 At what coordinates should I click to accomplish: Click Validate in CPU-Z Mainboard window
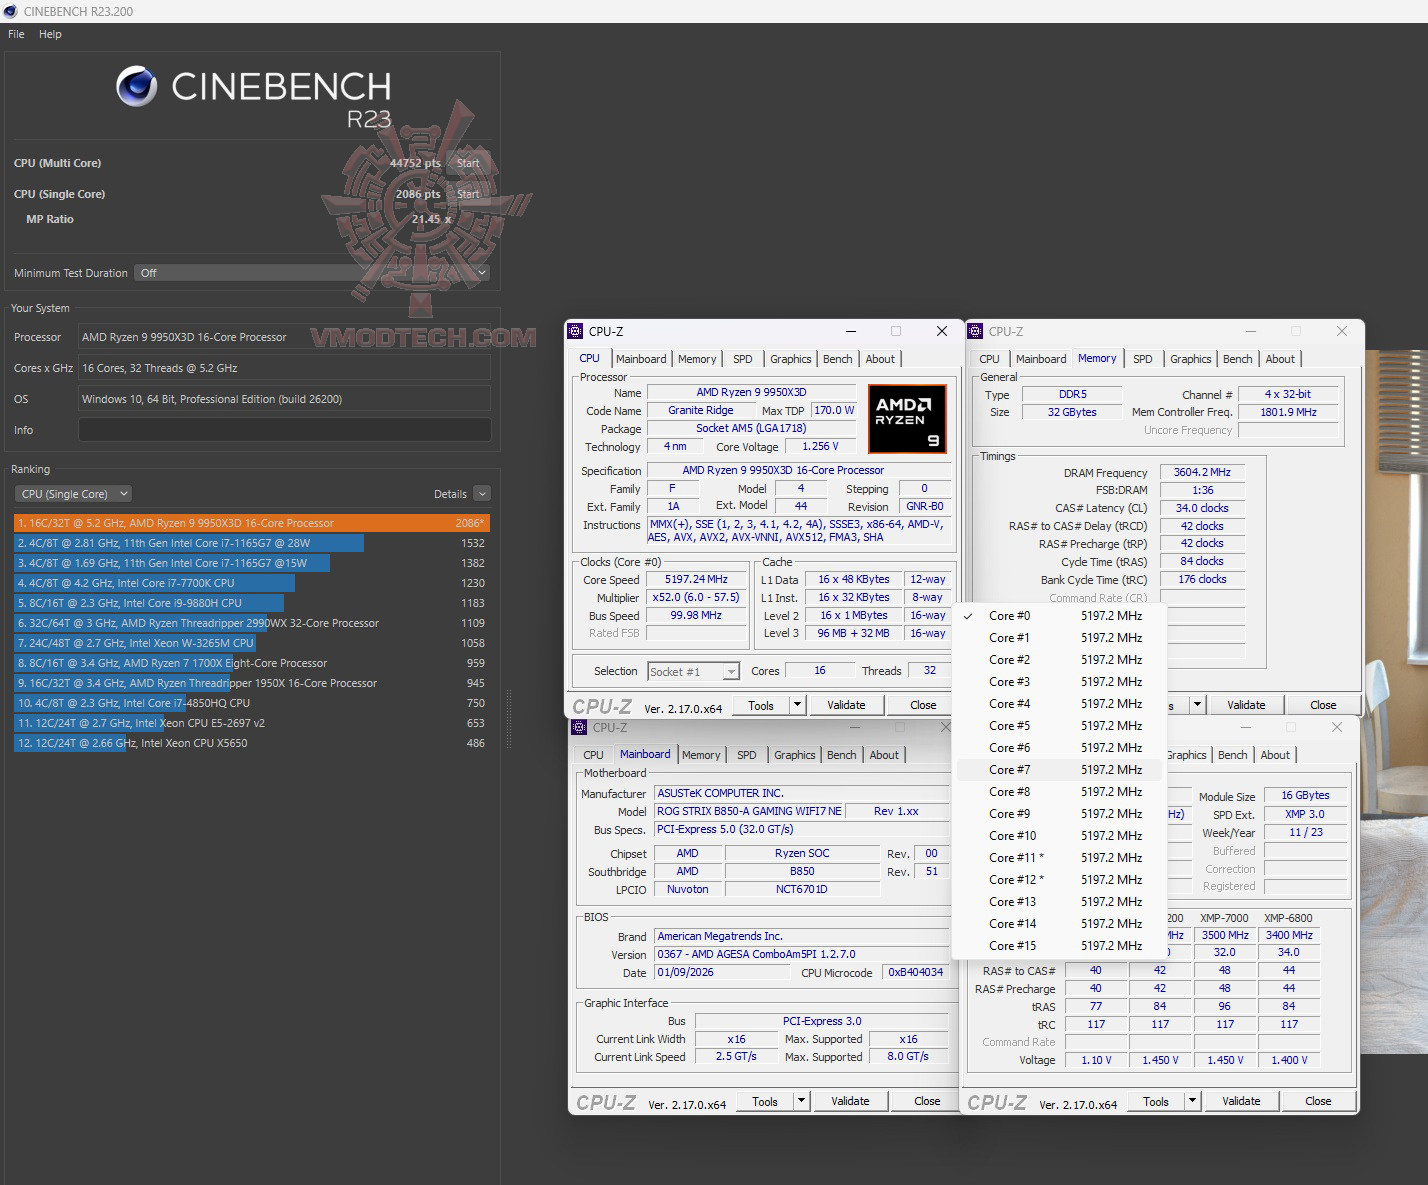850,1101
